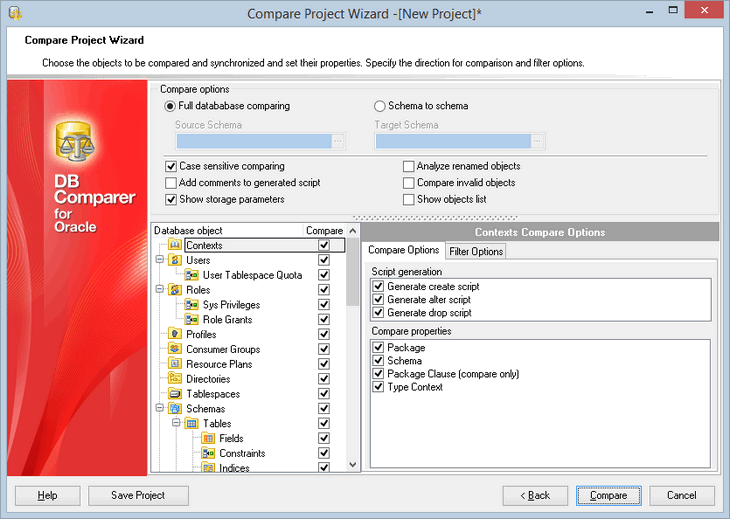The width and height of the screenshot is (730, 519).
Task: Click Save Project button
Action: click(x=138, y=495)
